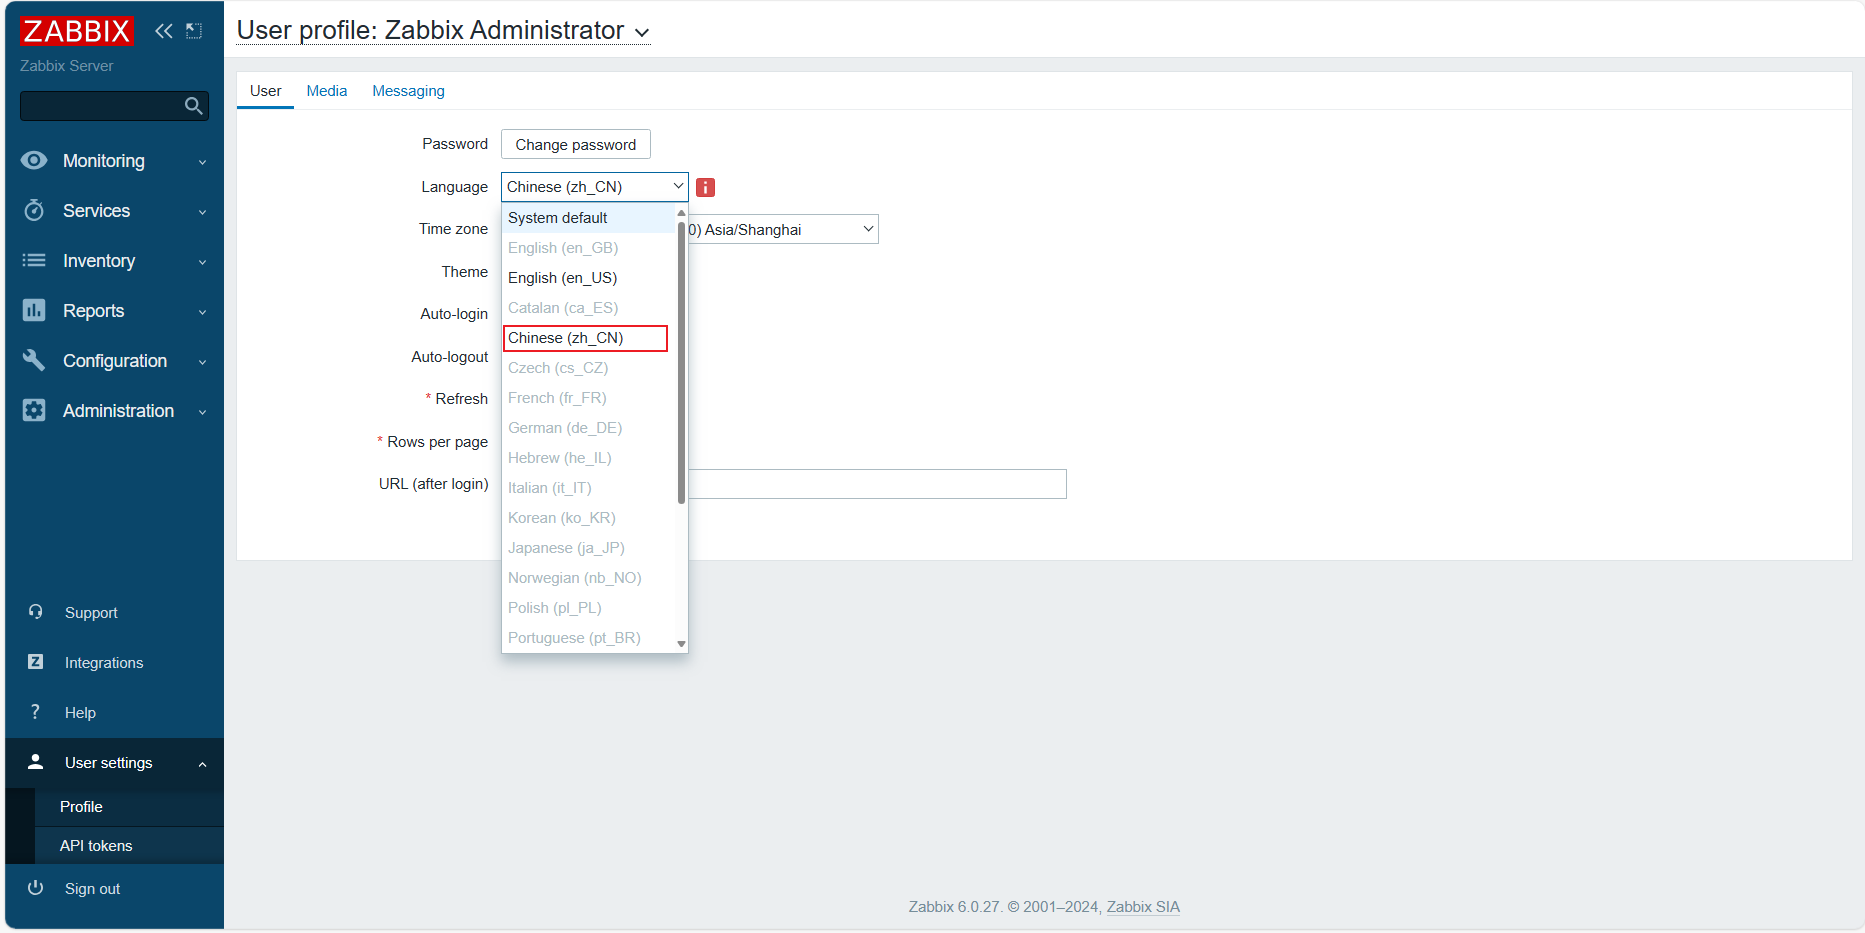Click the URL (after login) input field
The width and height of the screenshot is (1865, 933).
pyautogui.click(x=877, y=484)
